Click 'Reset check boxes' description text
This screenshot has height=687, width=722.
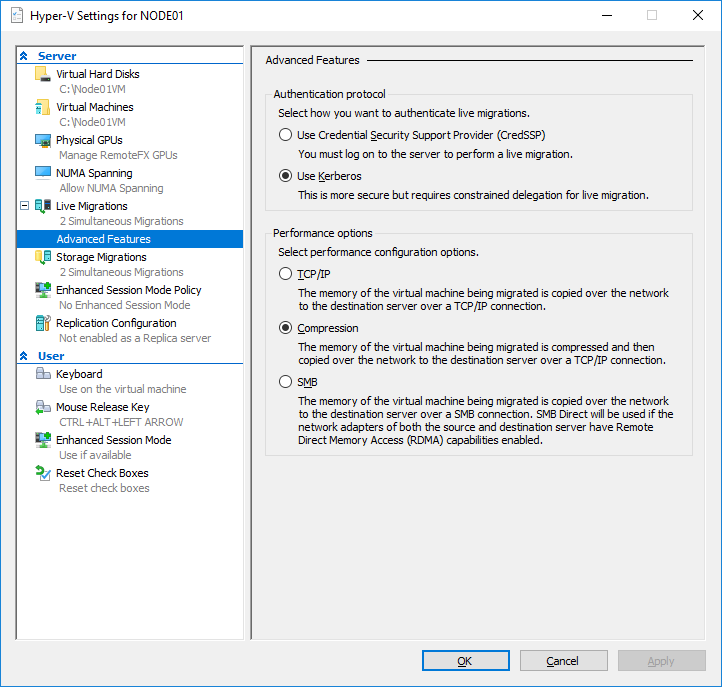pyautogui.click(x=105, y=488)
